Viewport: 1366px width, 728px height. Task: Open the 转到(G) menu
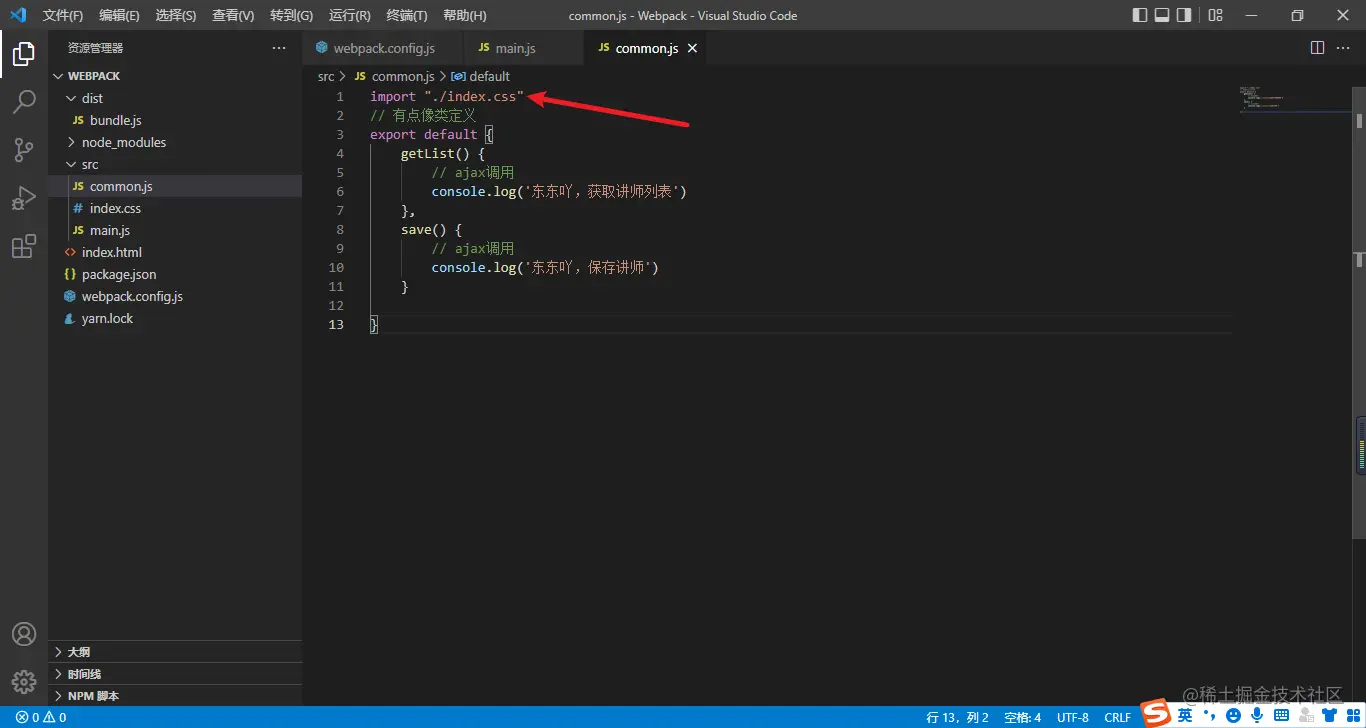point(291,15)
